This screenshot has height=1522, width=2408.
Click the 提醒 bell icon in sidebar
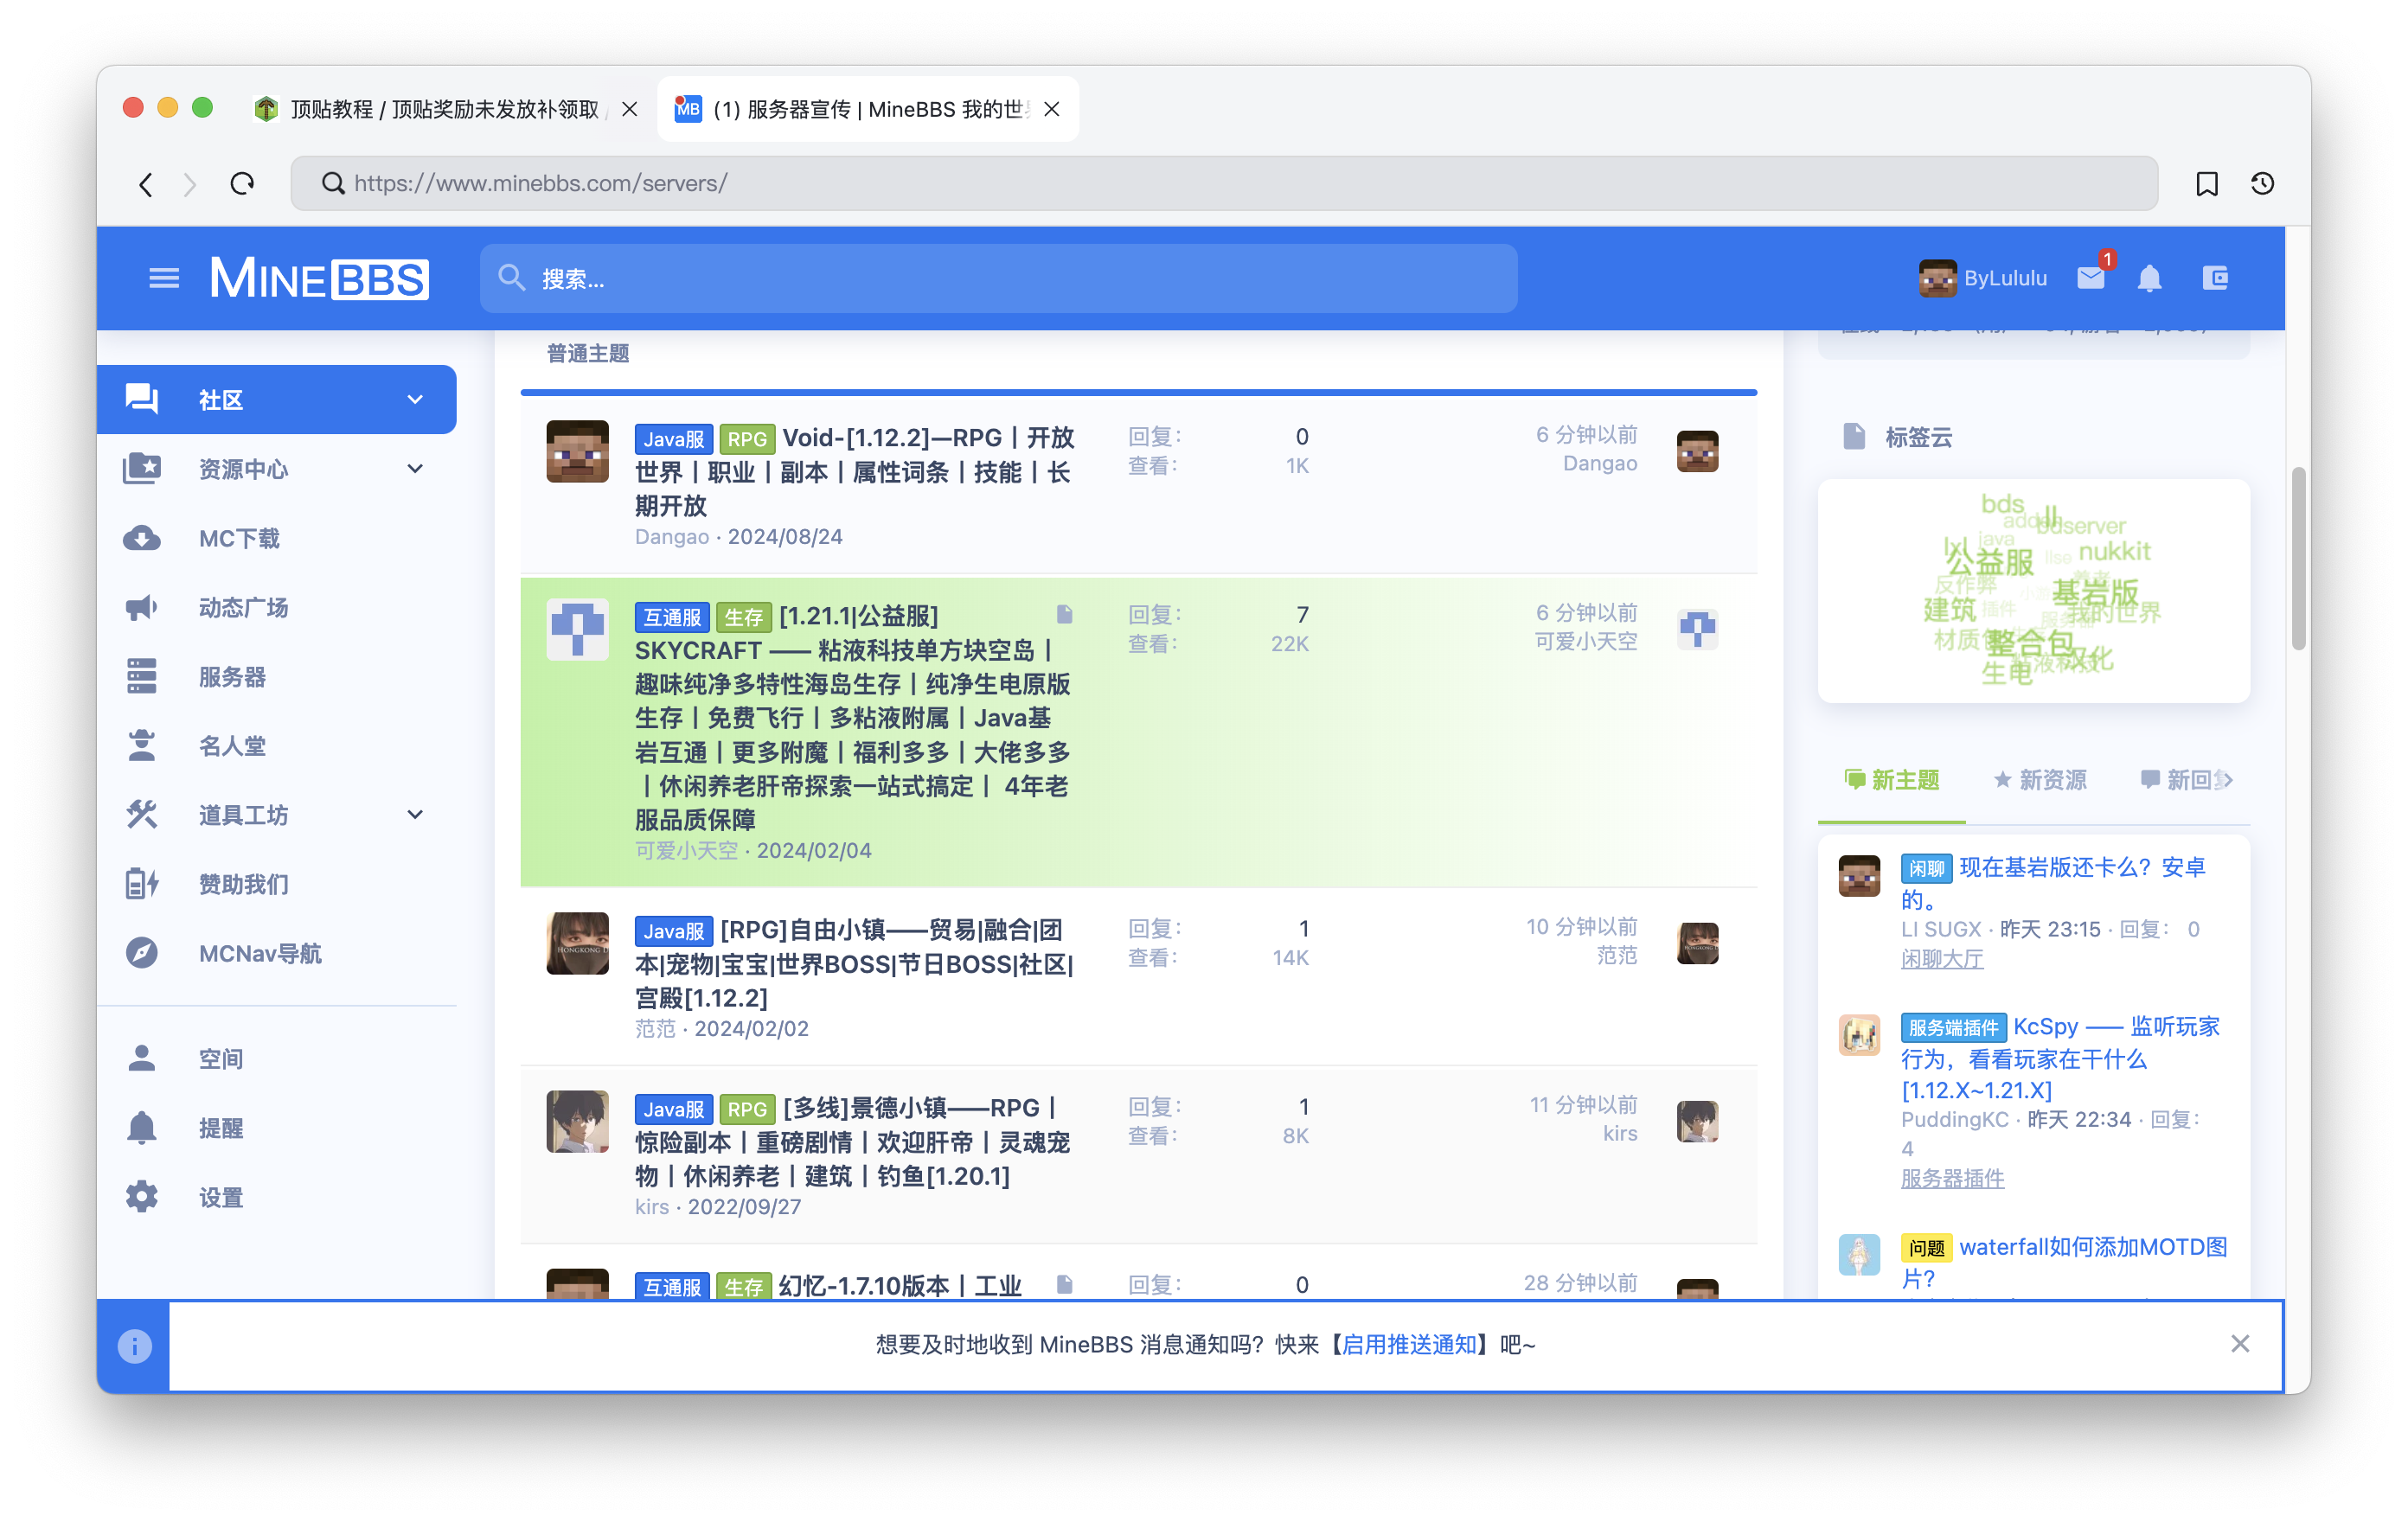coord(141,1127)
